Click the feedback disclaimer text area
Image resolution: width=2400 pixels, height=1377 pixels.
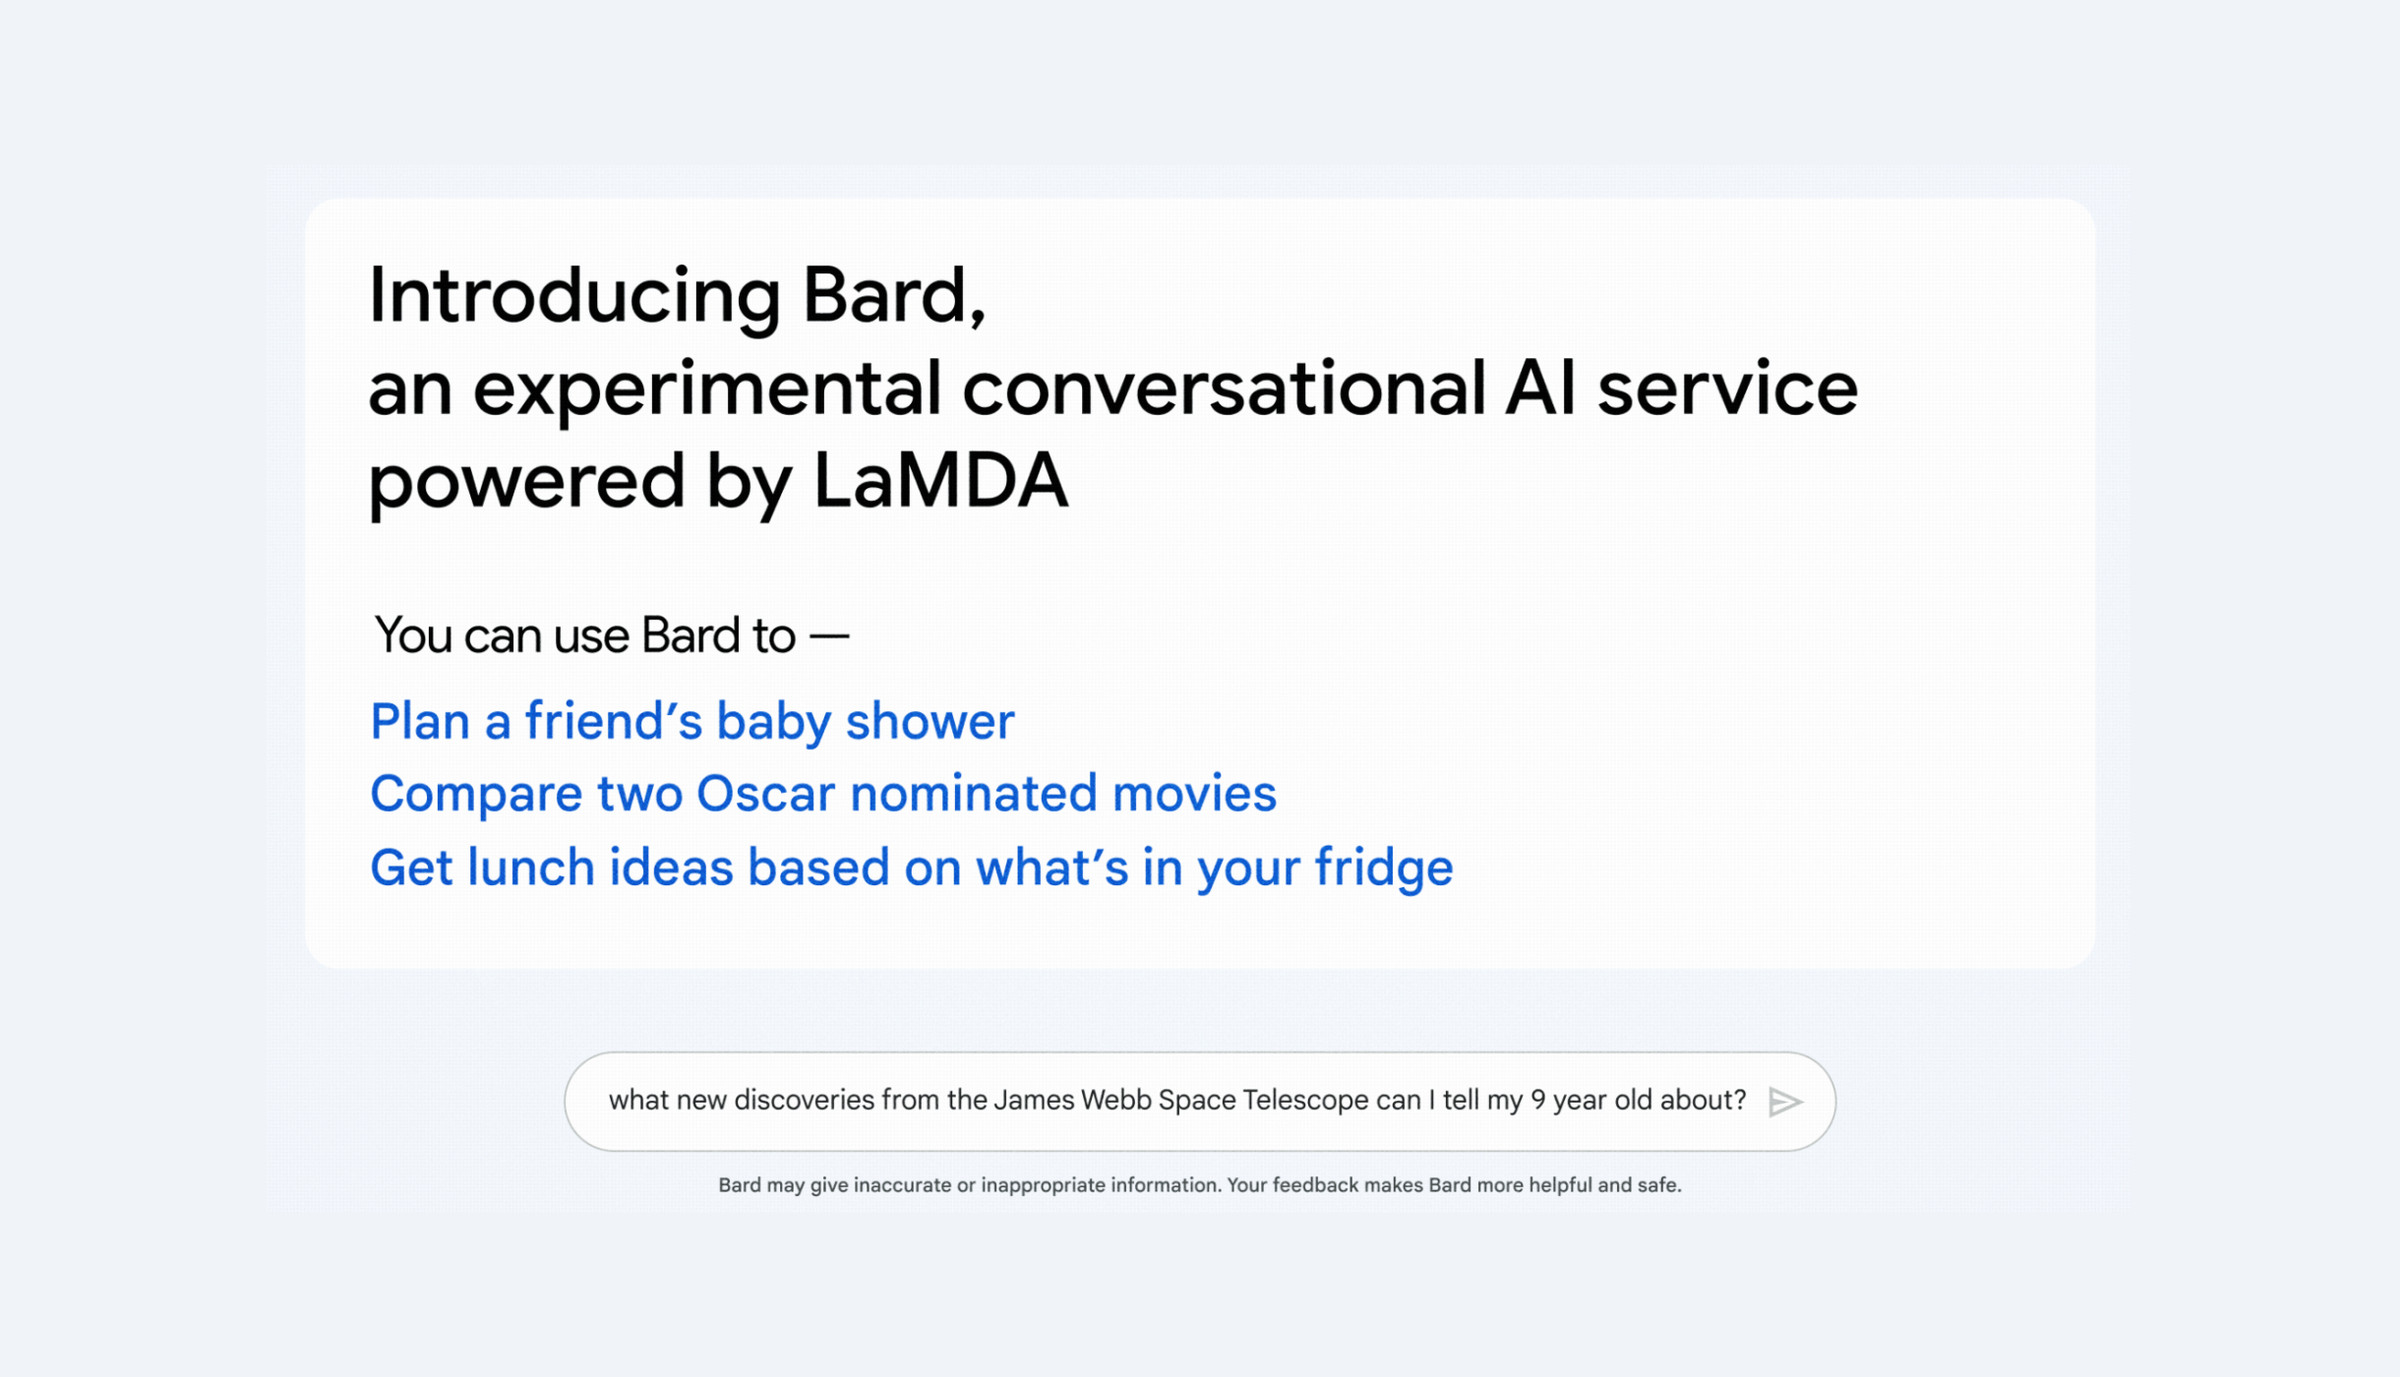click(1200, 1184)
